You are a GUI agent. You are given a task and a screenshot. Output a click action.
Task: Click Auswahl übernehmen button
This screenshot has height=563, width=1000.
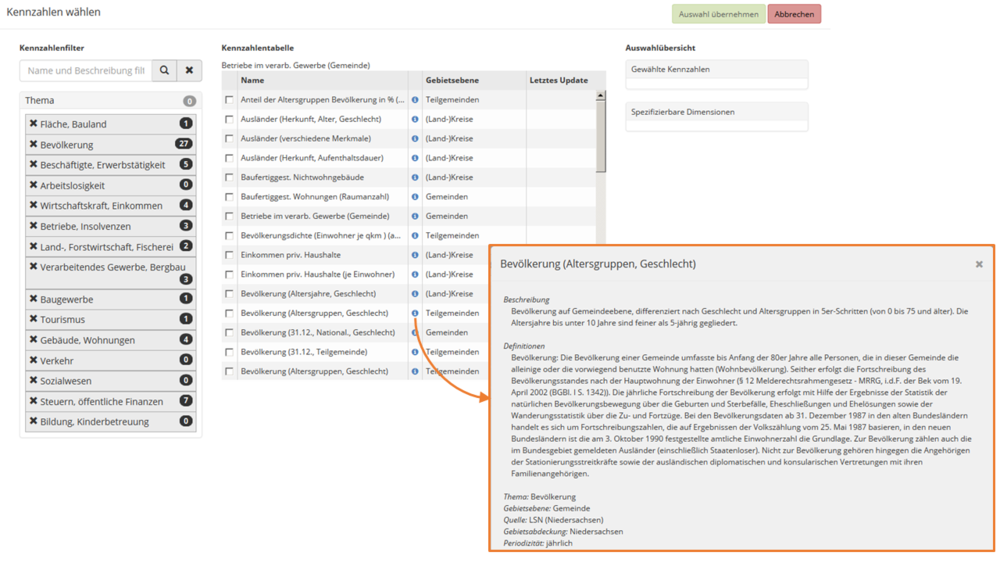(718, 14)
